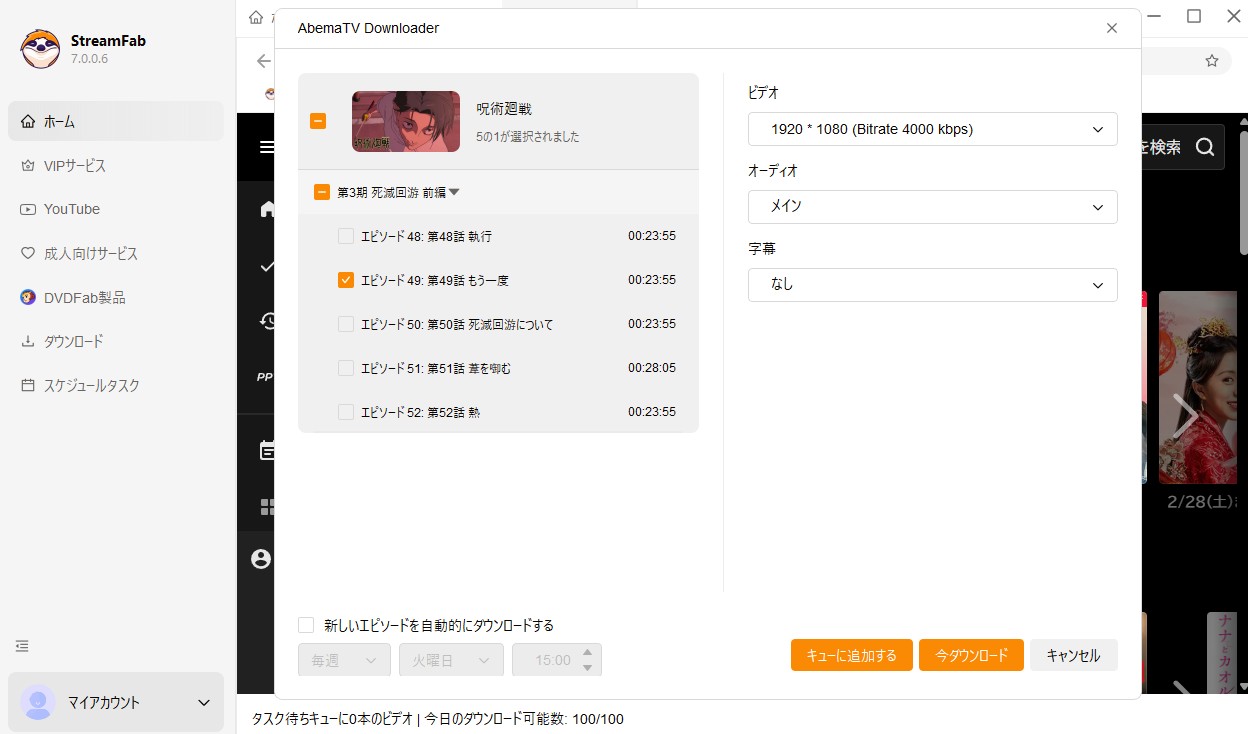Click the sidebar collapse icon
Viewport: 1248px width, 734px height.
[22, 646]
